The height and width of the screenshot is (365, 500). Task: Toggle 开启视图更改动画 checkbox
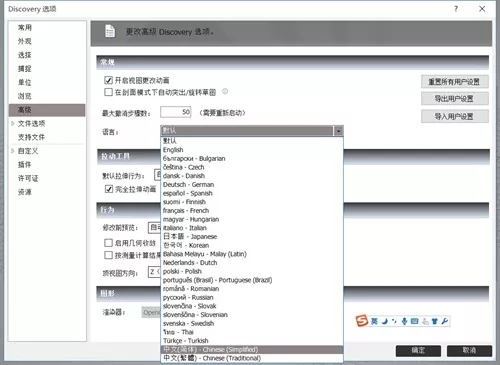point(108,80)
